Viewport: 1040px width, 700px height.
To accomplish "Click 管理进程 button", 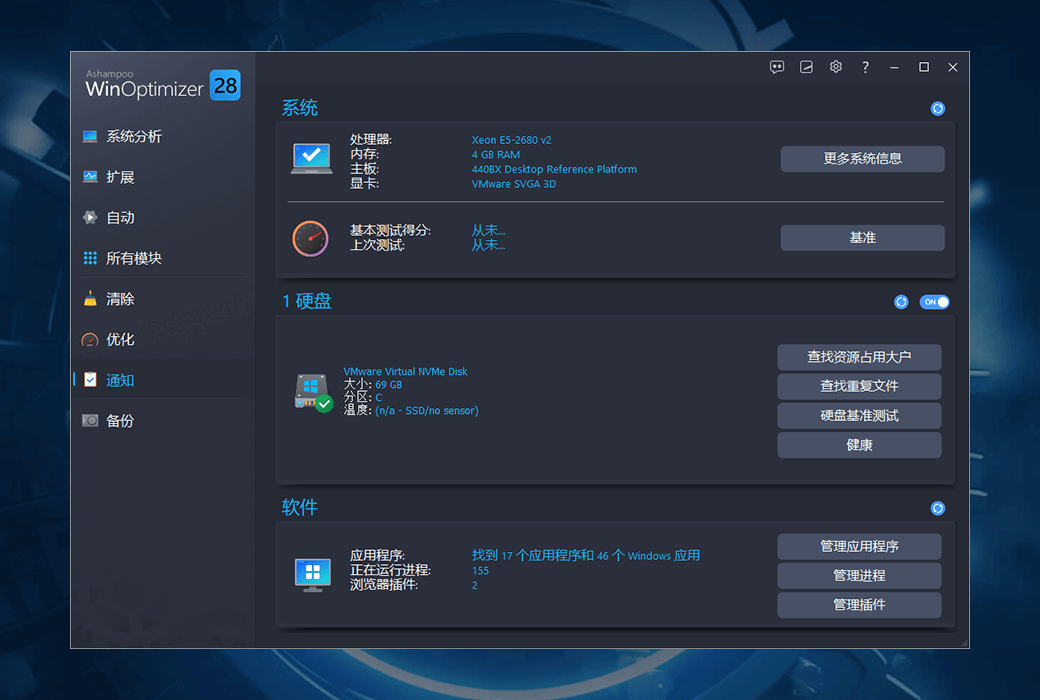I will (859, 576).
